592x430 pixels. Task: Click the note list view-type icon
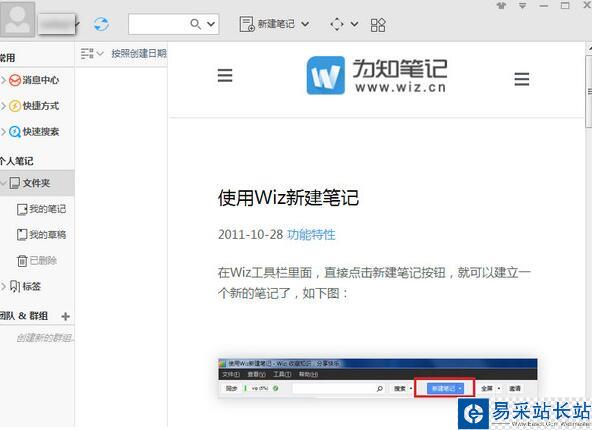coord(87,54)
